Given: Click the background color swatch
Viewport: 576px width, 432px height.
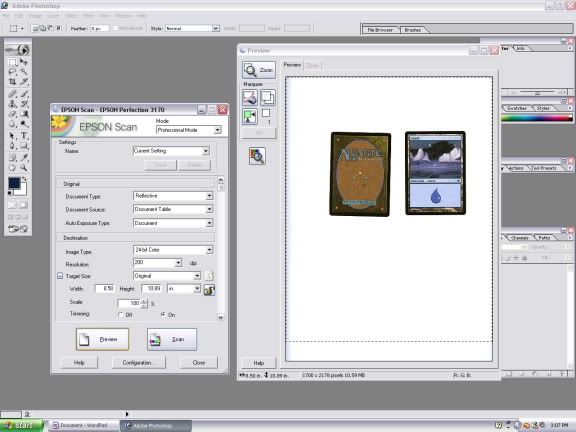Looking at the screenshot, I should [22, 191].
